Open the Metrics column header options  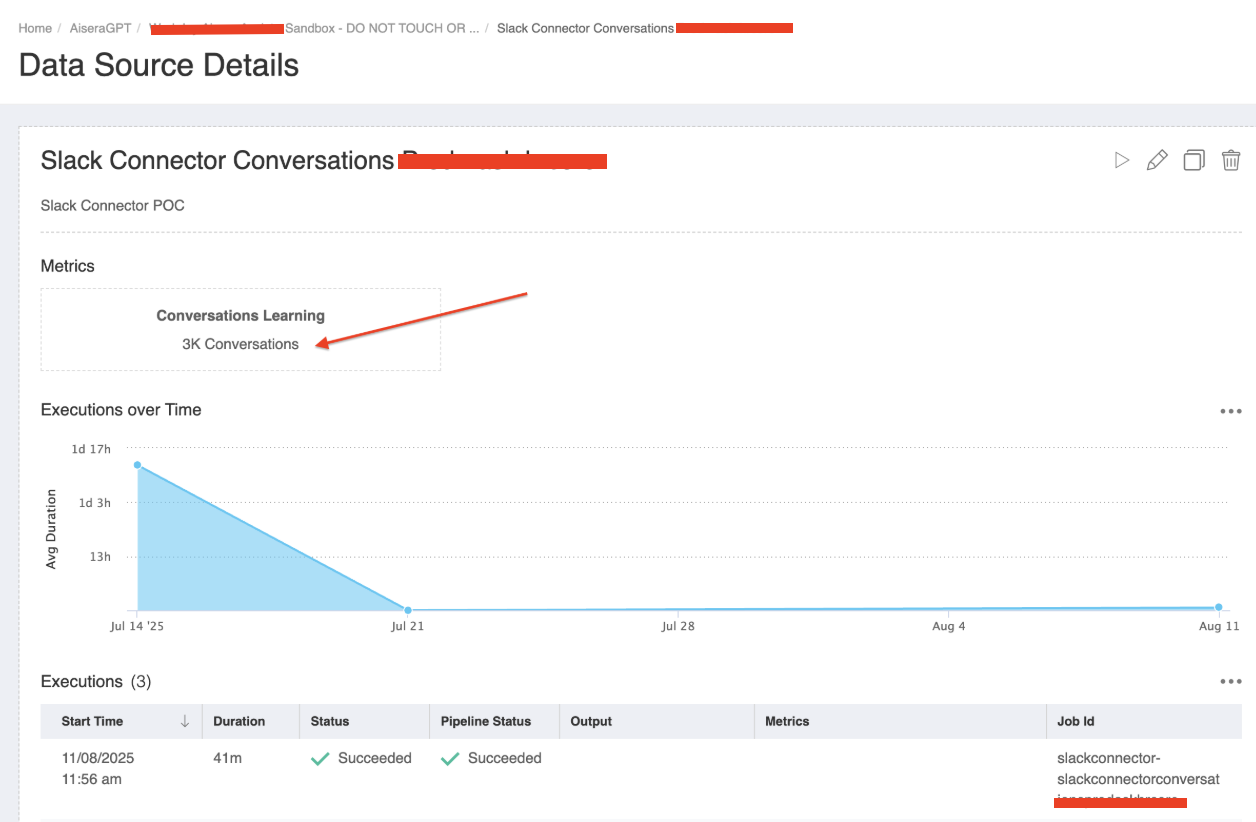click(786, 721)
